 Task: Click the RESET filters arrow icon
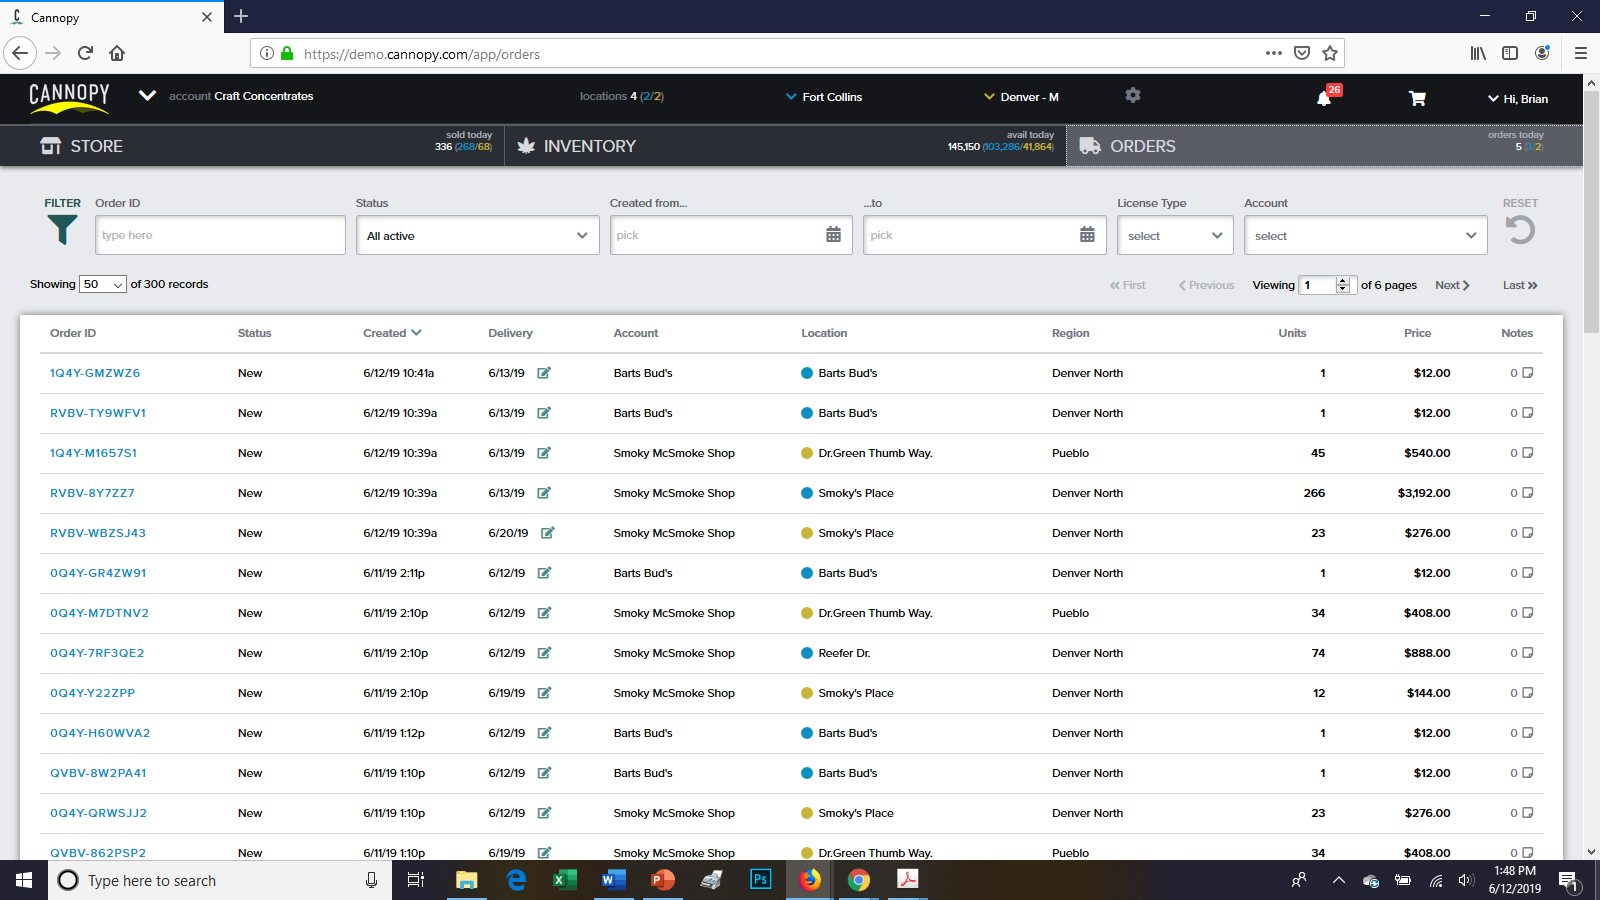pyautogui.click(x=1520, y=230)
